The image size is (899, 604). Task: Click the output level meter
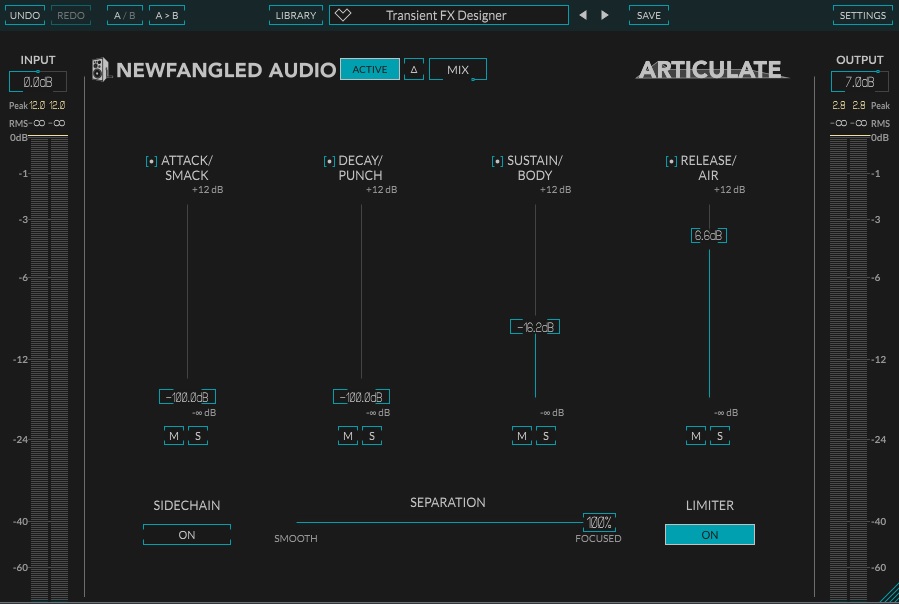[849, 367]
